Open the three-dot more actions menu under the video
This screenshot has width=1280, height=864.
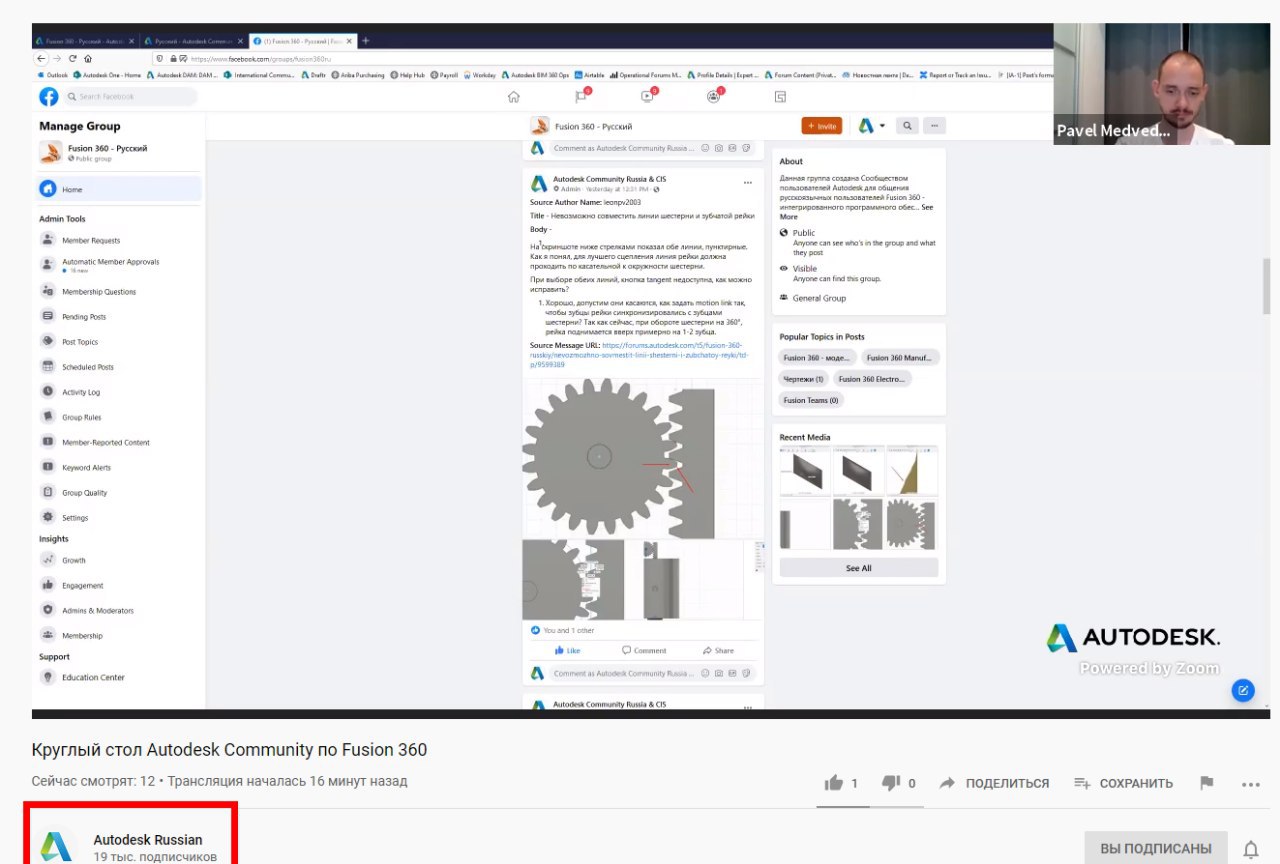click(1250, 784)
